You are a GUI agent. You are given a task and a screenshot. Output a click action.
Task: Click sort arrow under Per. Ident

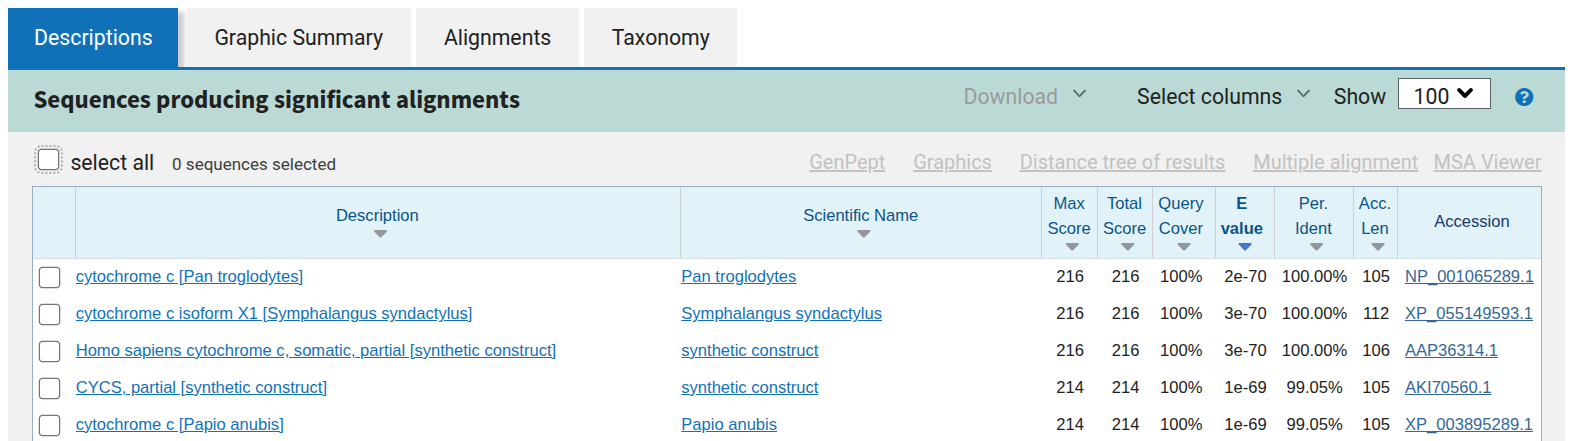1316,247
